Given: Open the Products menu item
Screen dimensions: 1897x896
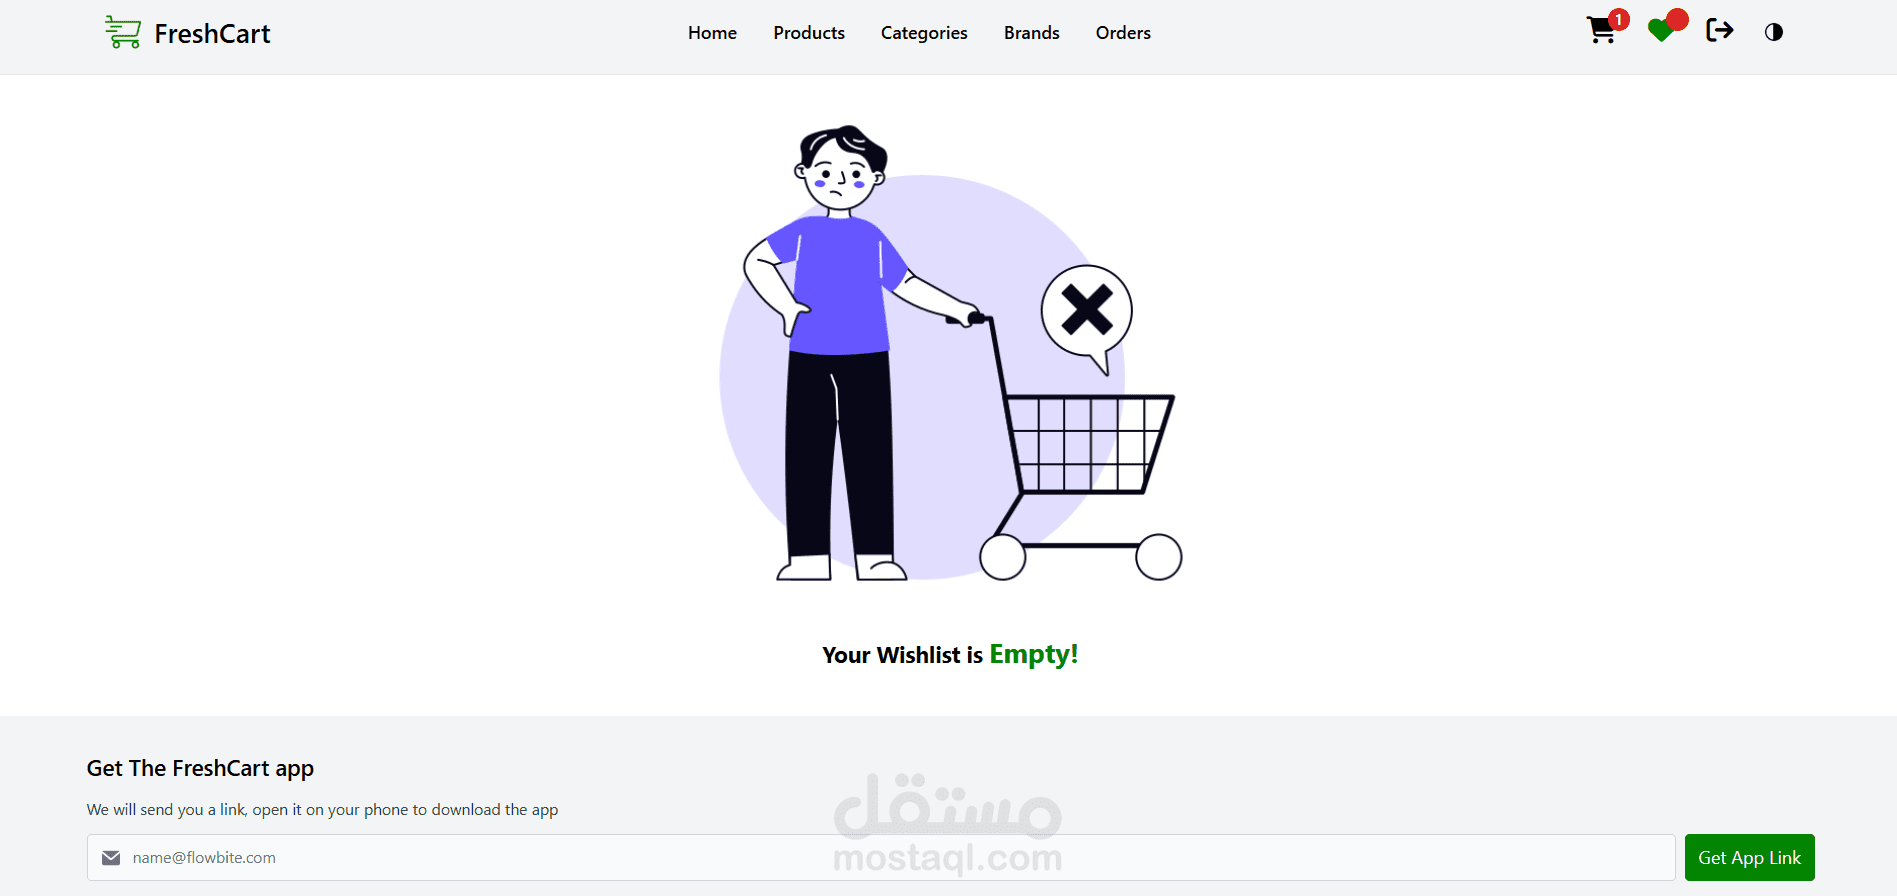Looking at the screenshot, I should [809, 33].
